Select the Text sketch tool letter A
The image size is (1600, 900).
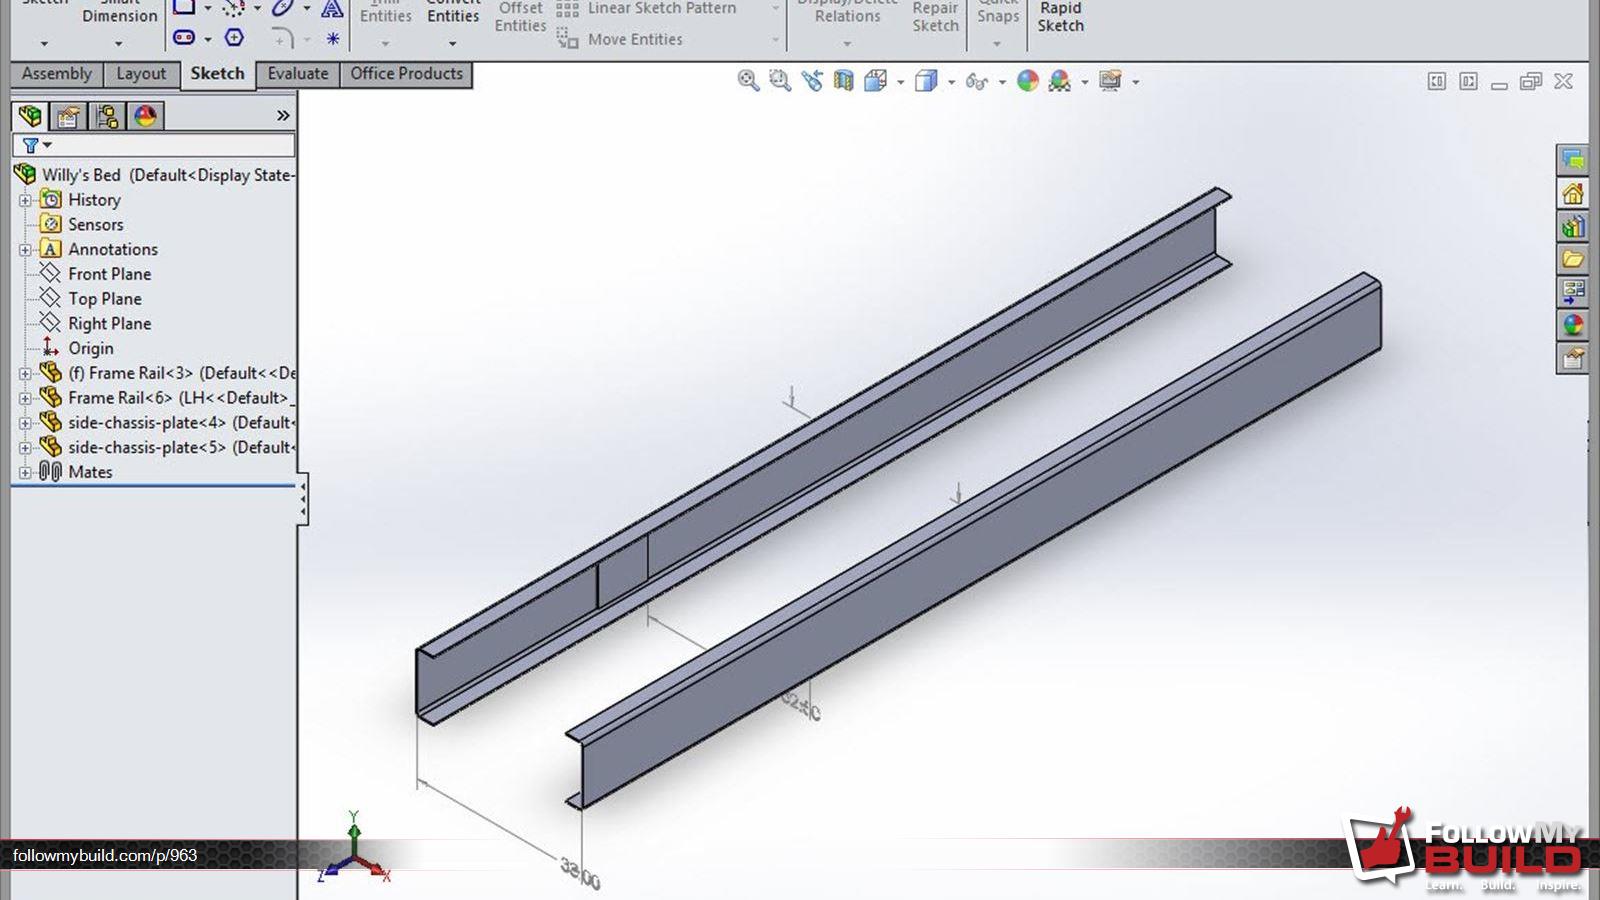tap(332, 10)
